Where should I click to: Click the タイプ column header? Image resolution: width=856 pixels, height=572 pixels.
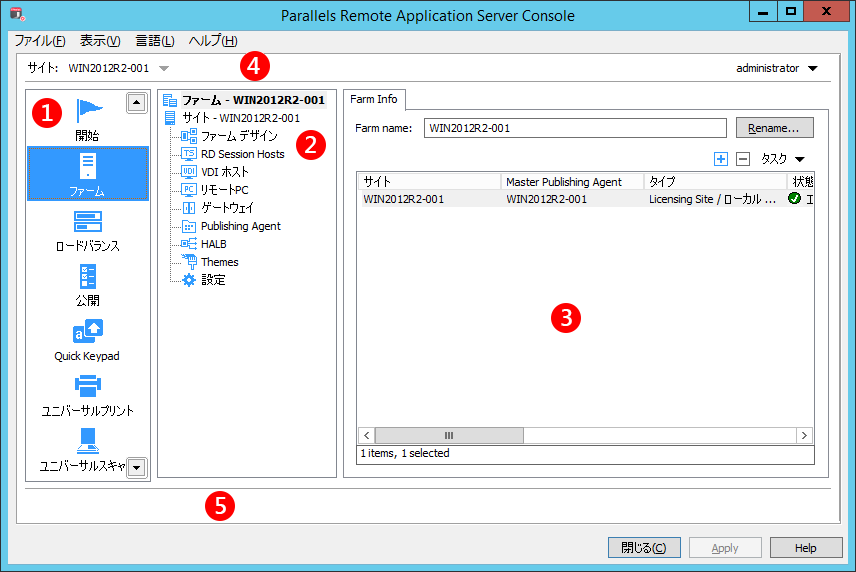(x=715, y=181)
